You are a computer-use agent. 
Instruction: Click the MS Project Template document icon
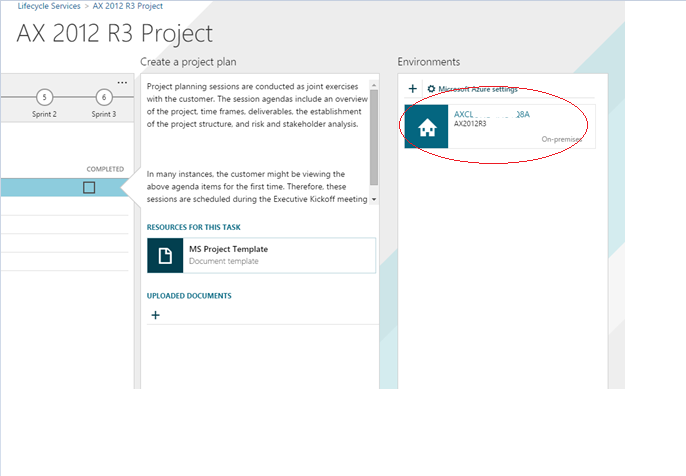165,255
